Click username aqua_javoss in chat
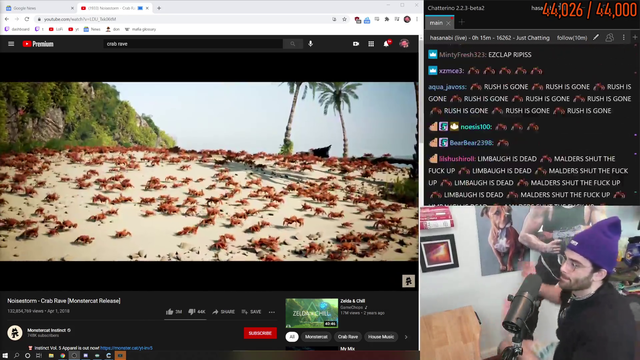 click(447, 87)
